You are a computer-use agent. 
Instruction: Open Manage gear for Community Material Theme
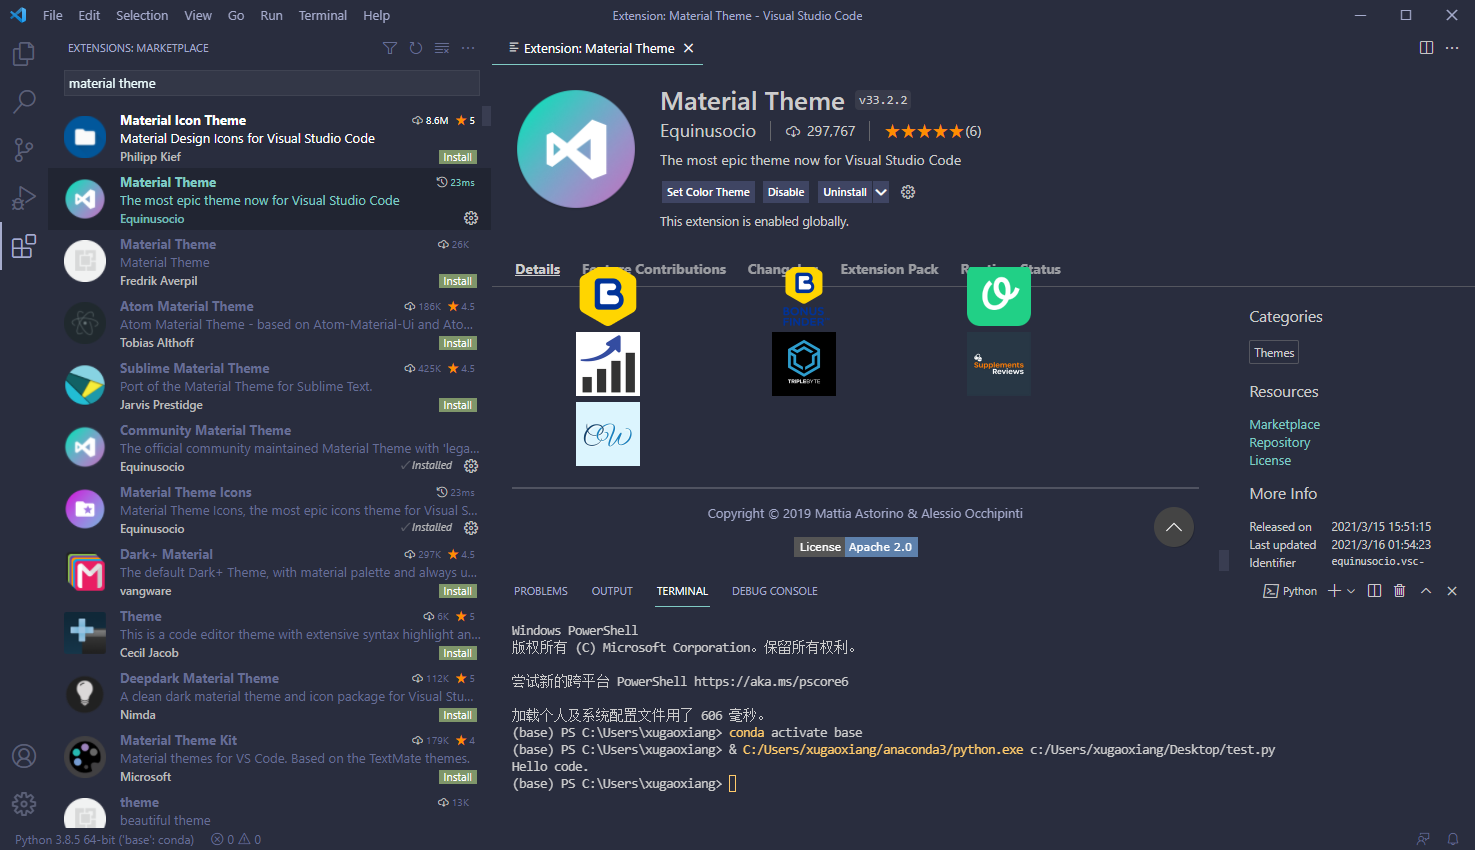click(471, 466)
